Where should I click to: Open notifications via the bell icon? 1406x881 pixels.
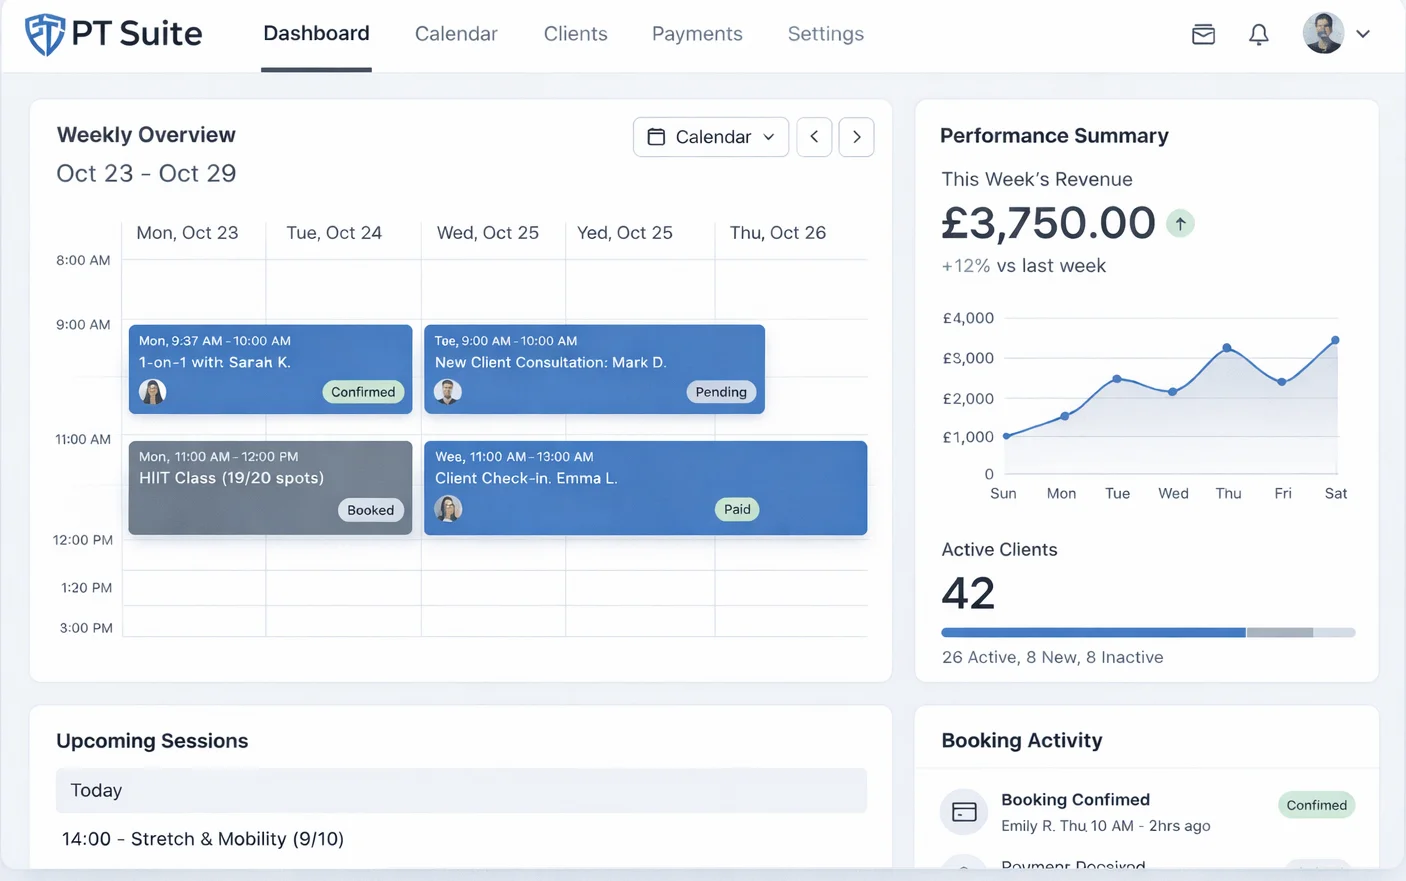(1258, 33)
